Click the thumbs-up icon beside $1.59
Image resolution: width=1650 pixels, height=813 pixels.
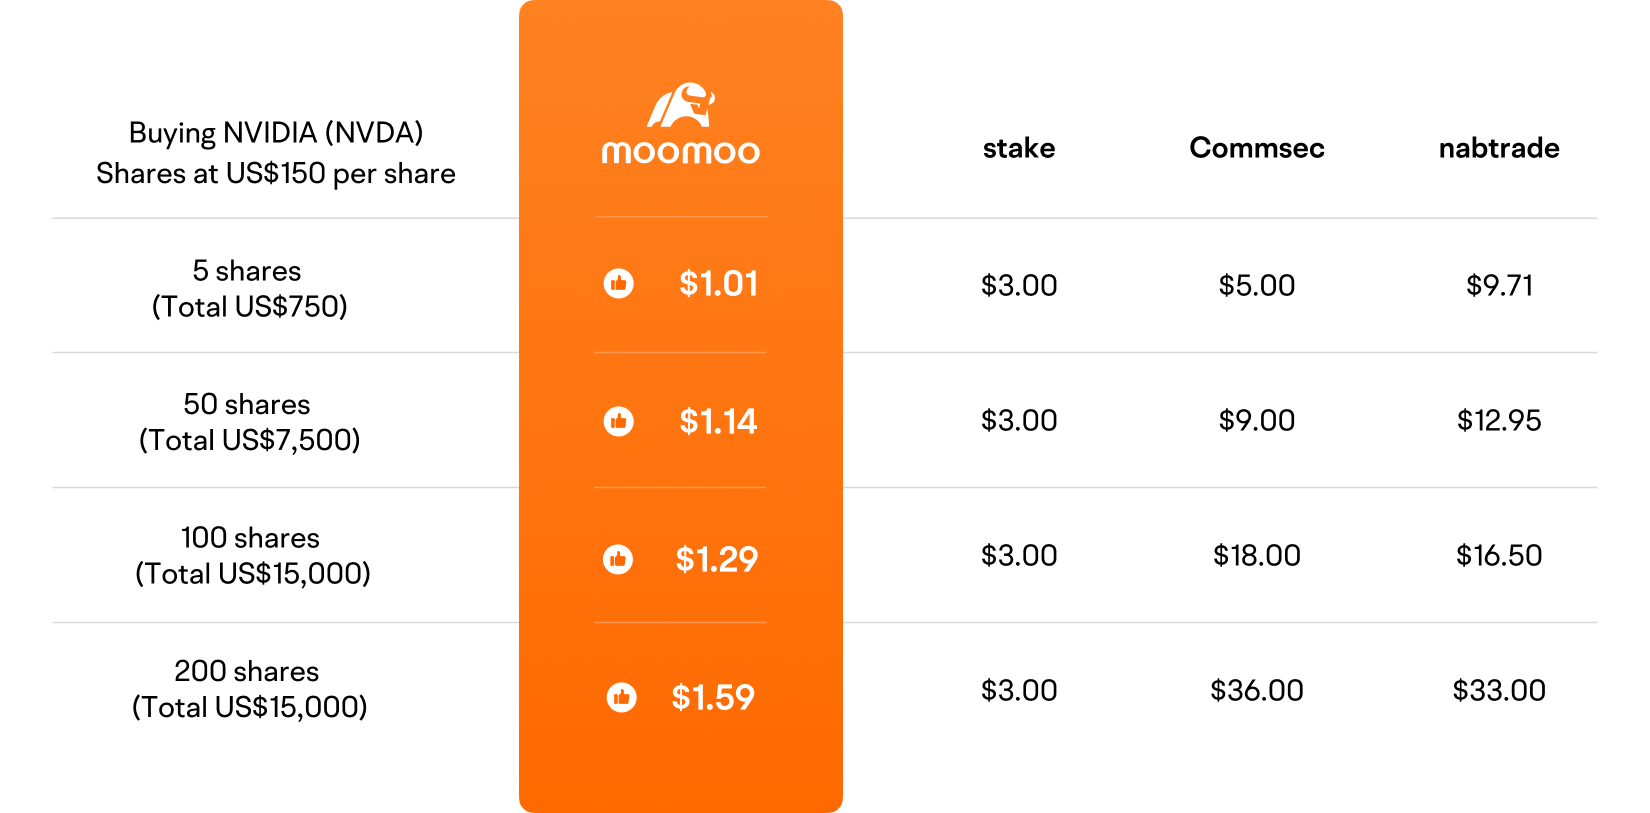(x=622, y=697)
